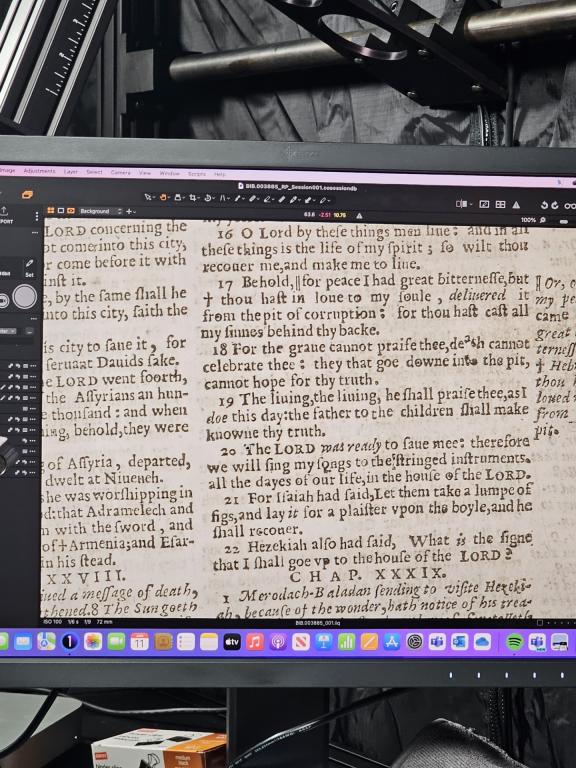Click the Undo arrow in the top toolbar

(x=544, y=205)
